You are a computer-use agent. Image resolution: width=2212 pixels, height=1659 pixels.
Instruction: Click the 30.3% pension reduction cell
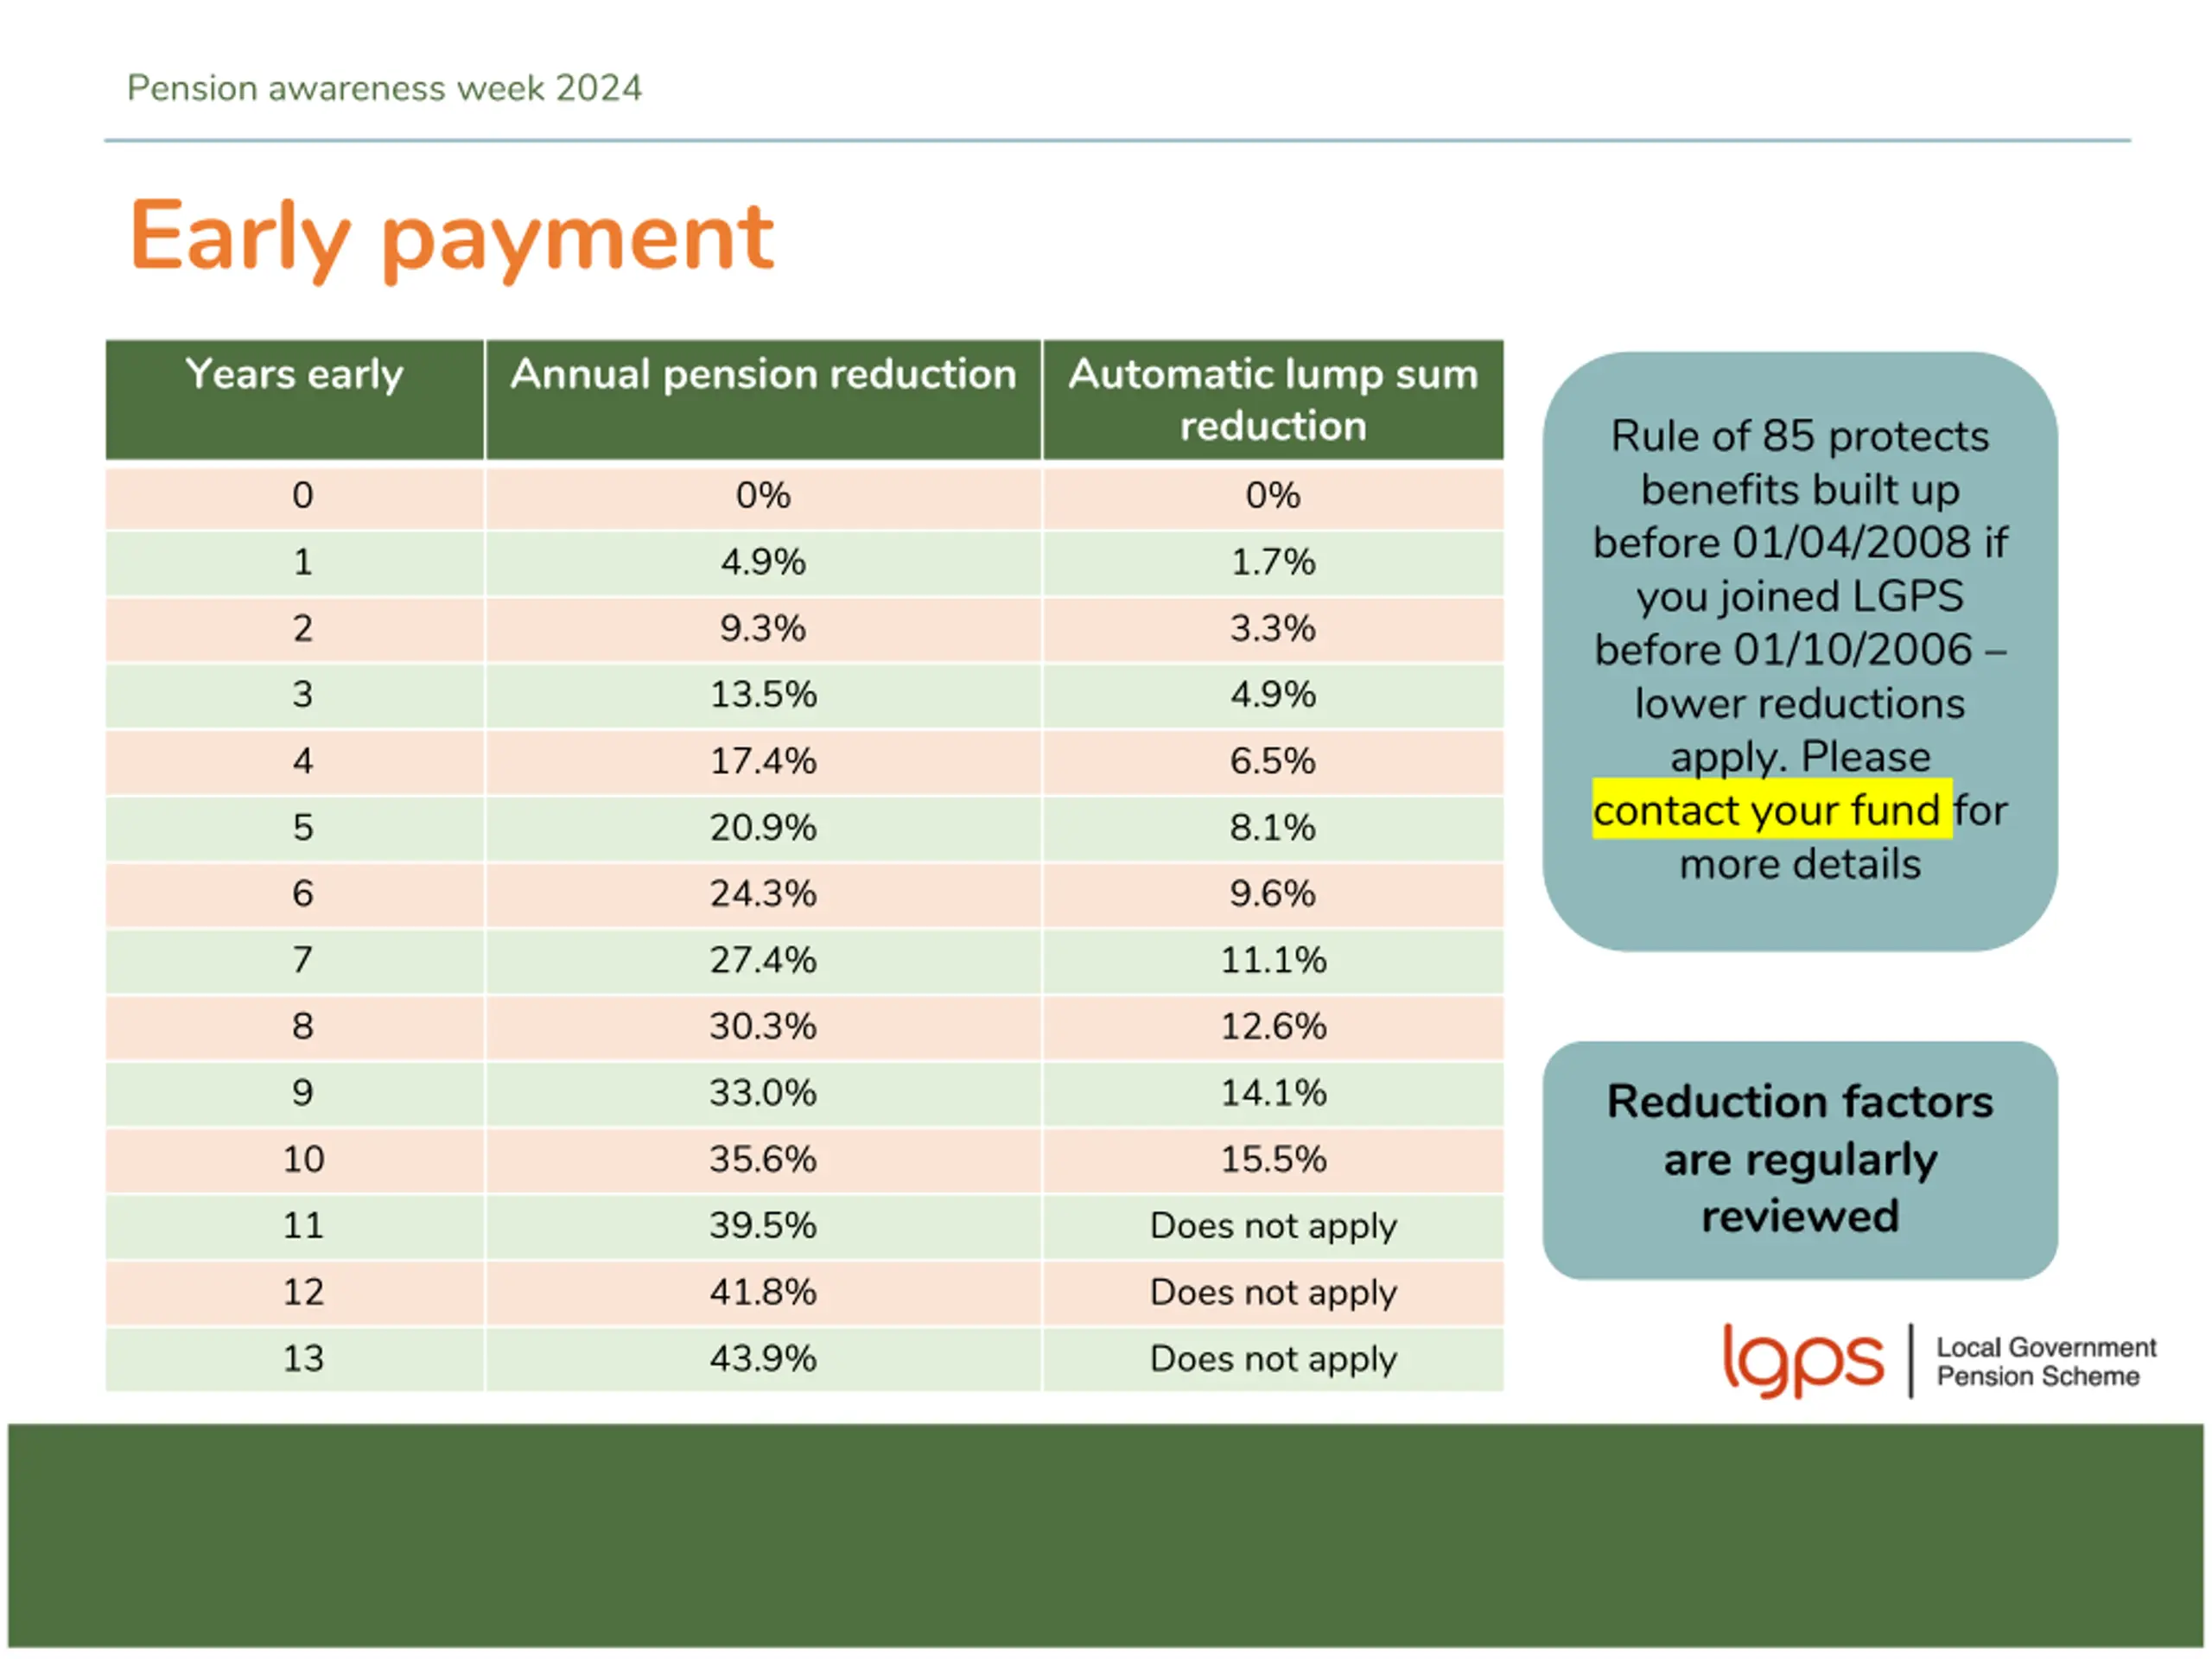tap(763, 1027)
